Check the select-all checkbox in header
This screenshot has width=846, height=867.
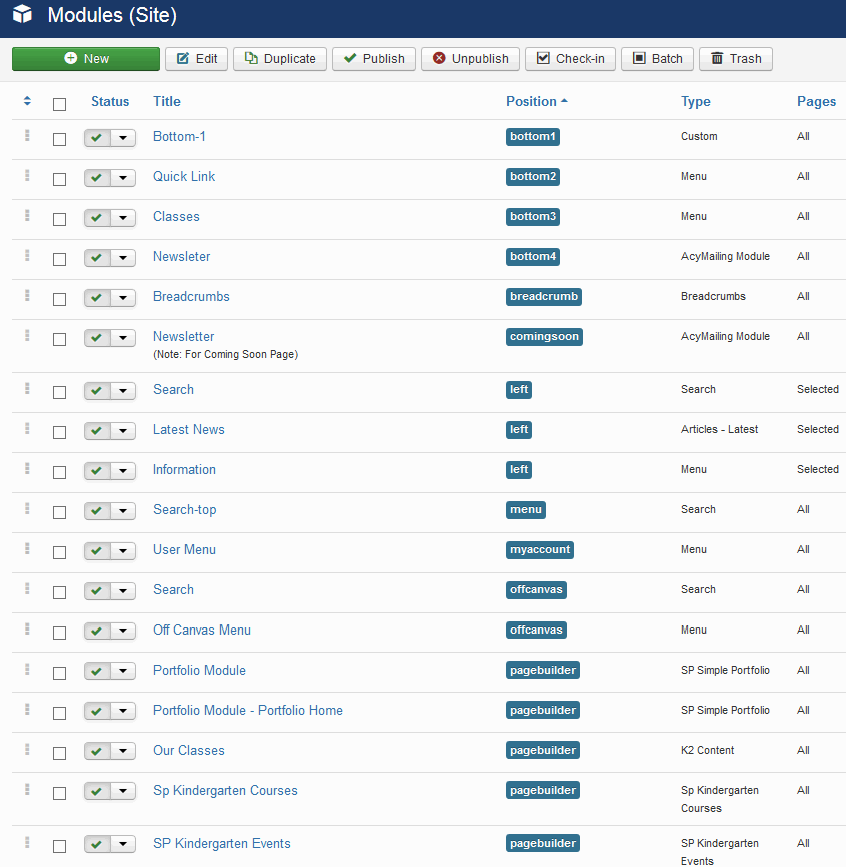click(x=59, y=104)
